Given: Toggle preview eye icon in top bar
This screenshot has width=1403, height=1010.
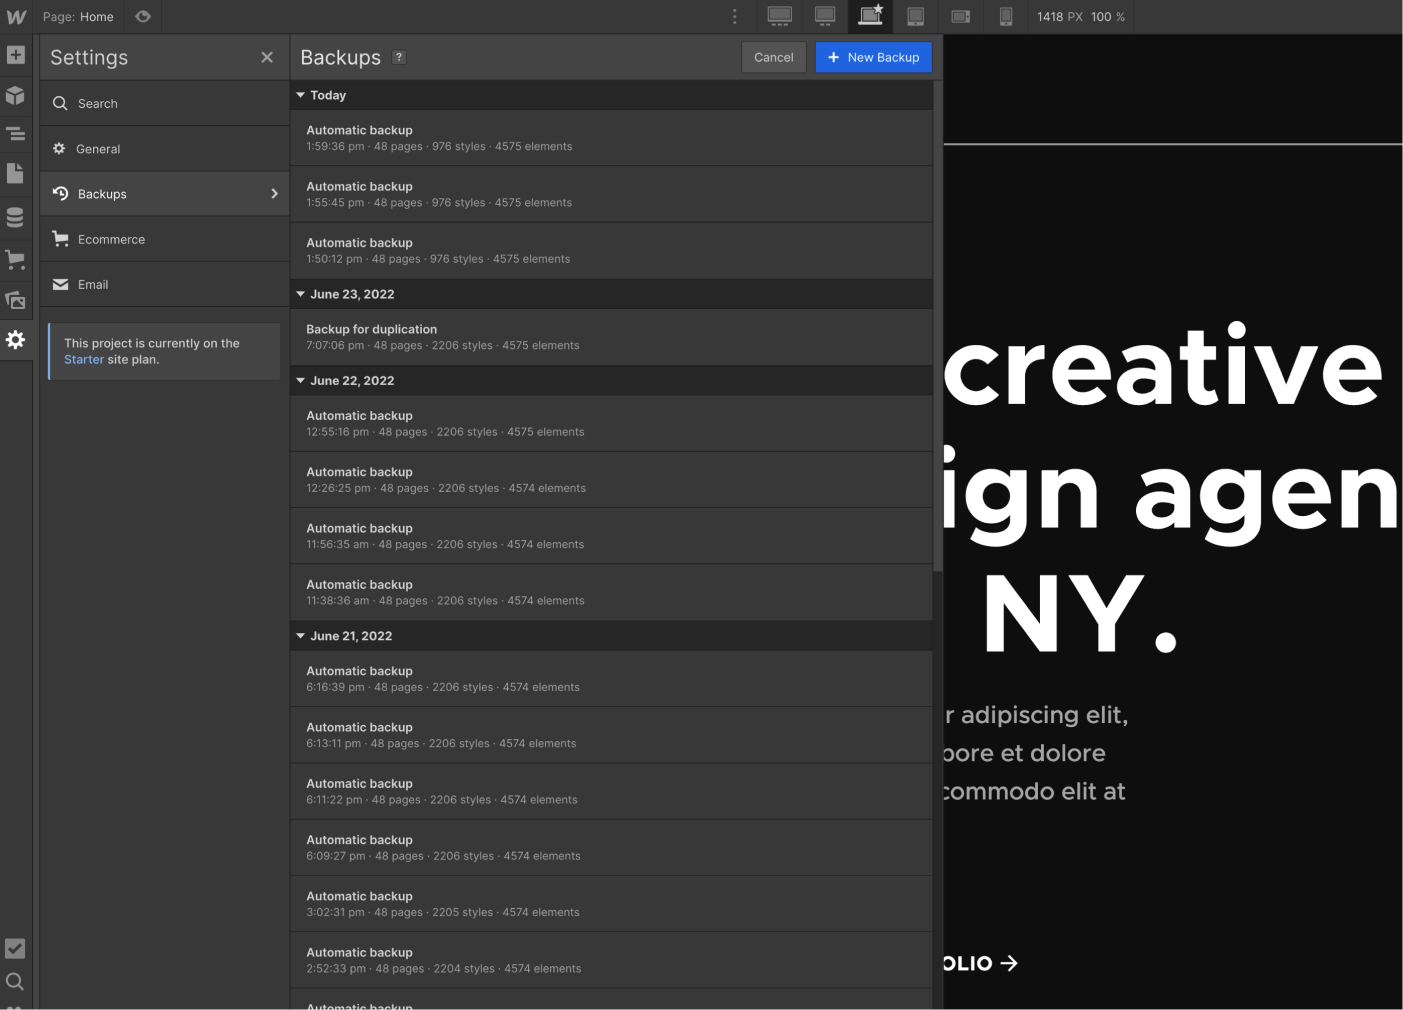Looking at the screenshot, I should pyautogui.click(x=143, y=16).
